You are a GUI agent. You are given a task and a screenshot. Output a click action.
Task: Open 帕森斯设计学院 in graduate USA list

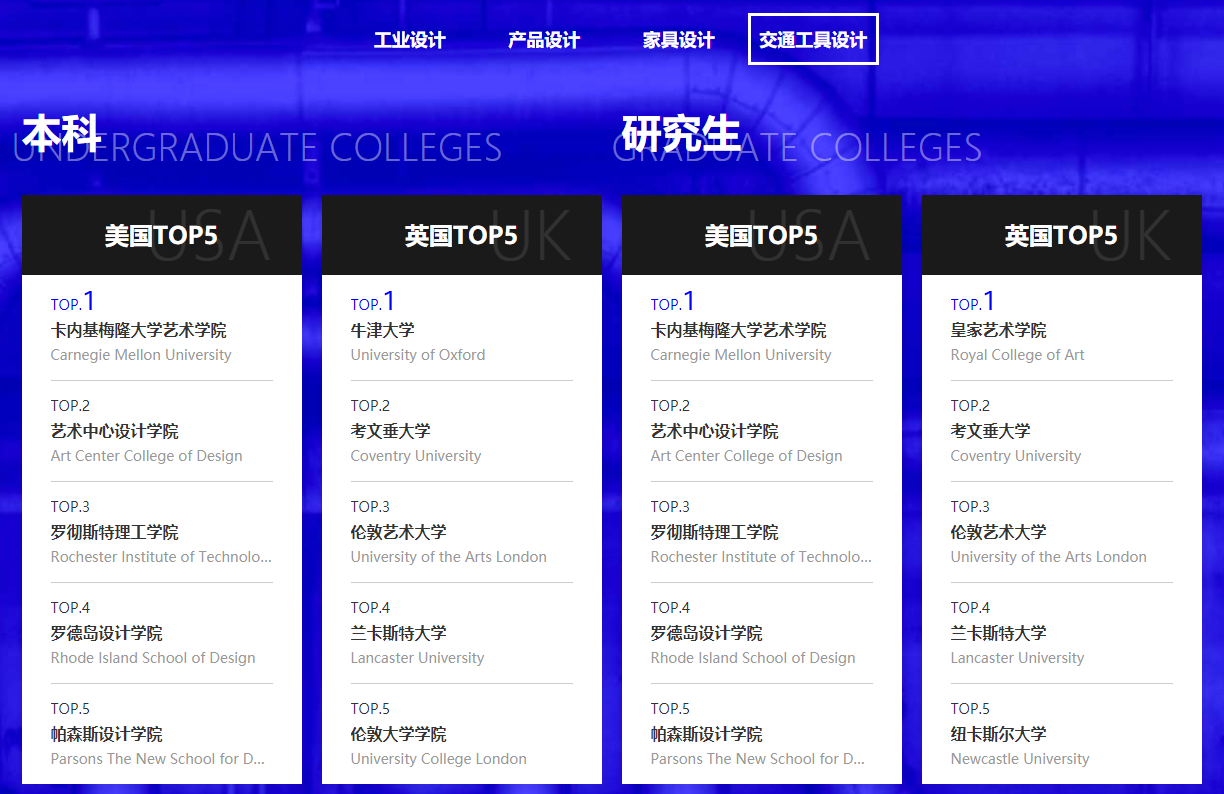pos(707,734)
